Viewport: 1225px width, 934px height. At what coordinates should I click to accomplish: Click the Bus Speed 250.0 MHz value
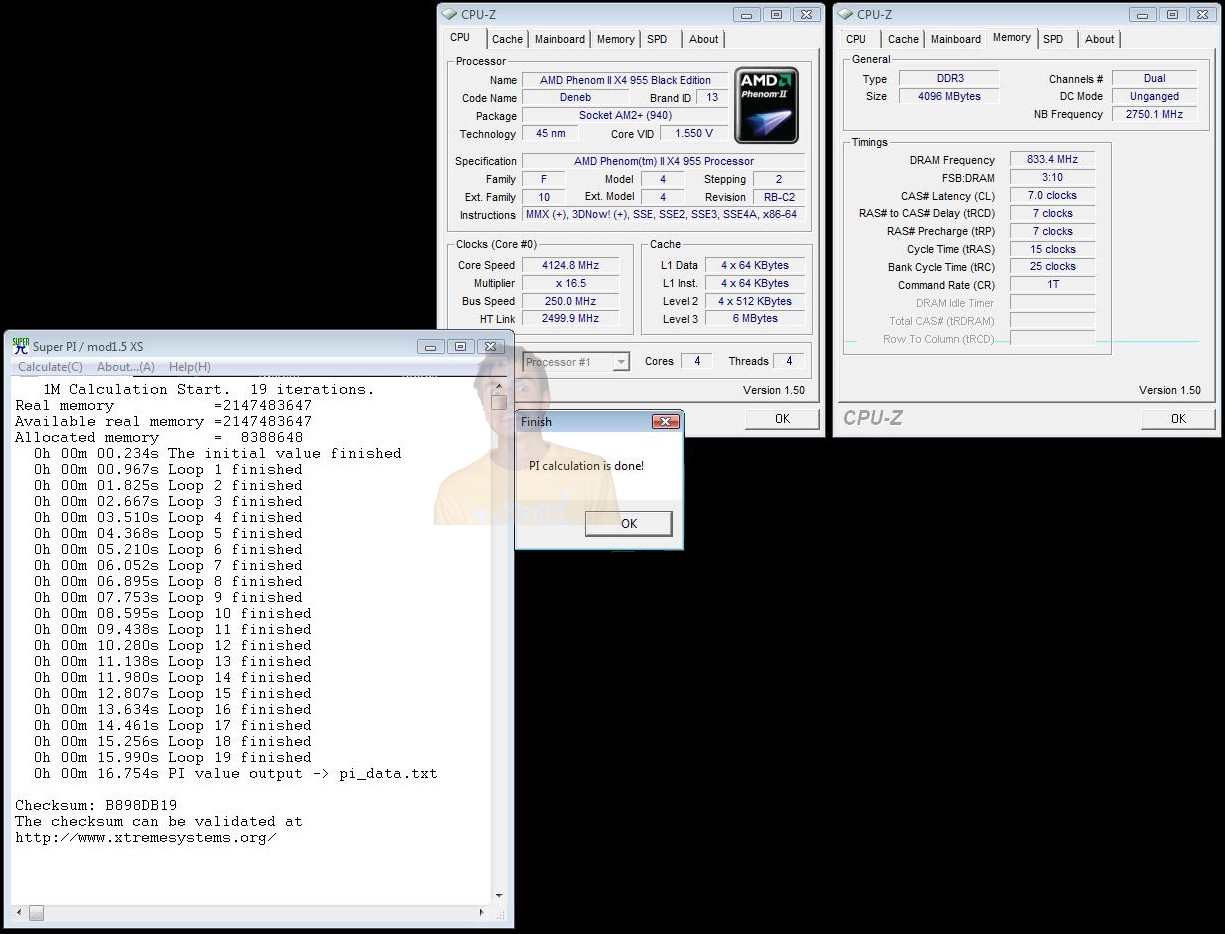coord(570,301)
